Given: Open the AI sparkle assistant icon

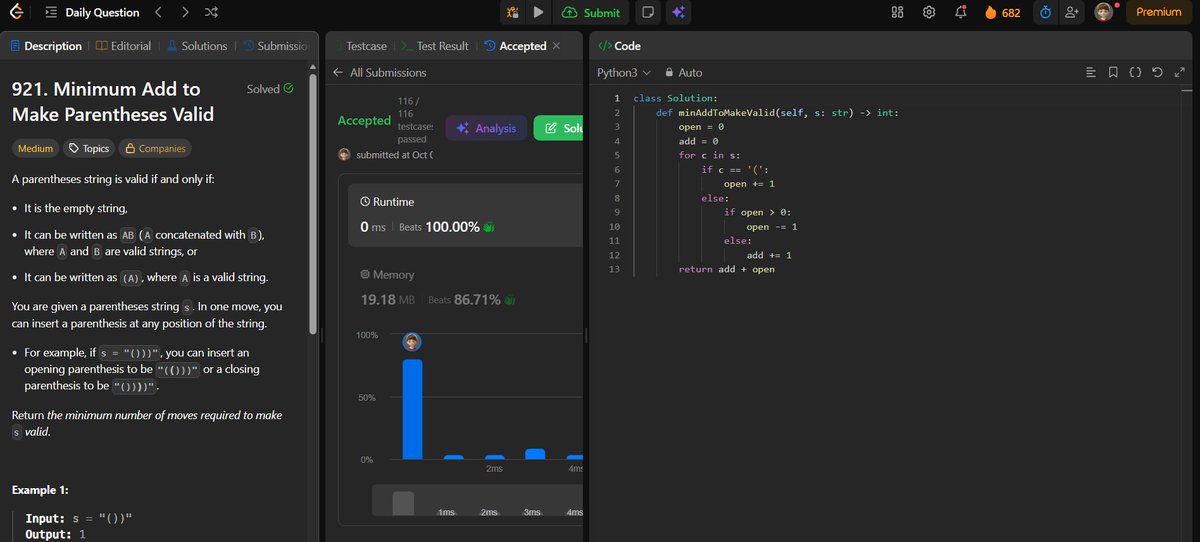Looking at the screenshot, I should click(x=678, y=13).
